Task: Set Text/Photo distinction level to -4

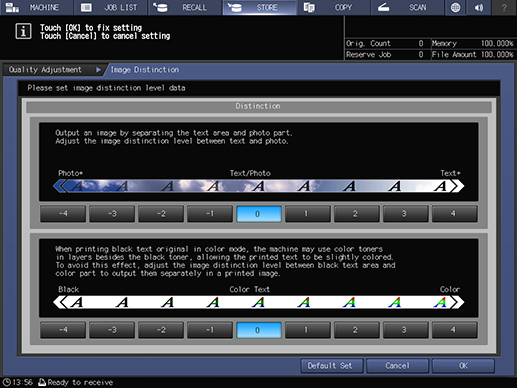Action: pos(63,214)
